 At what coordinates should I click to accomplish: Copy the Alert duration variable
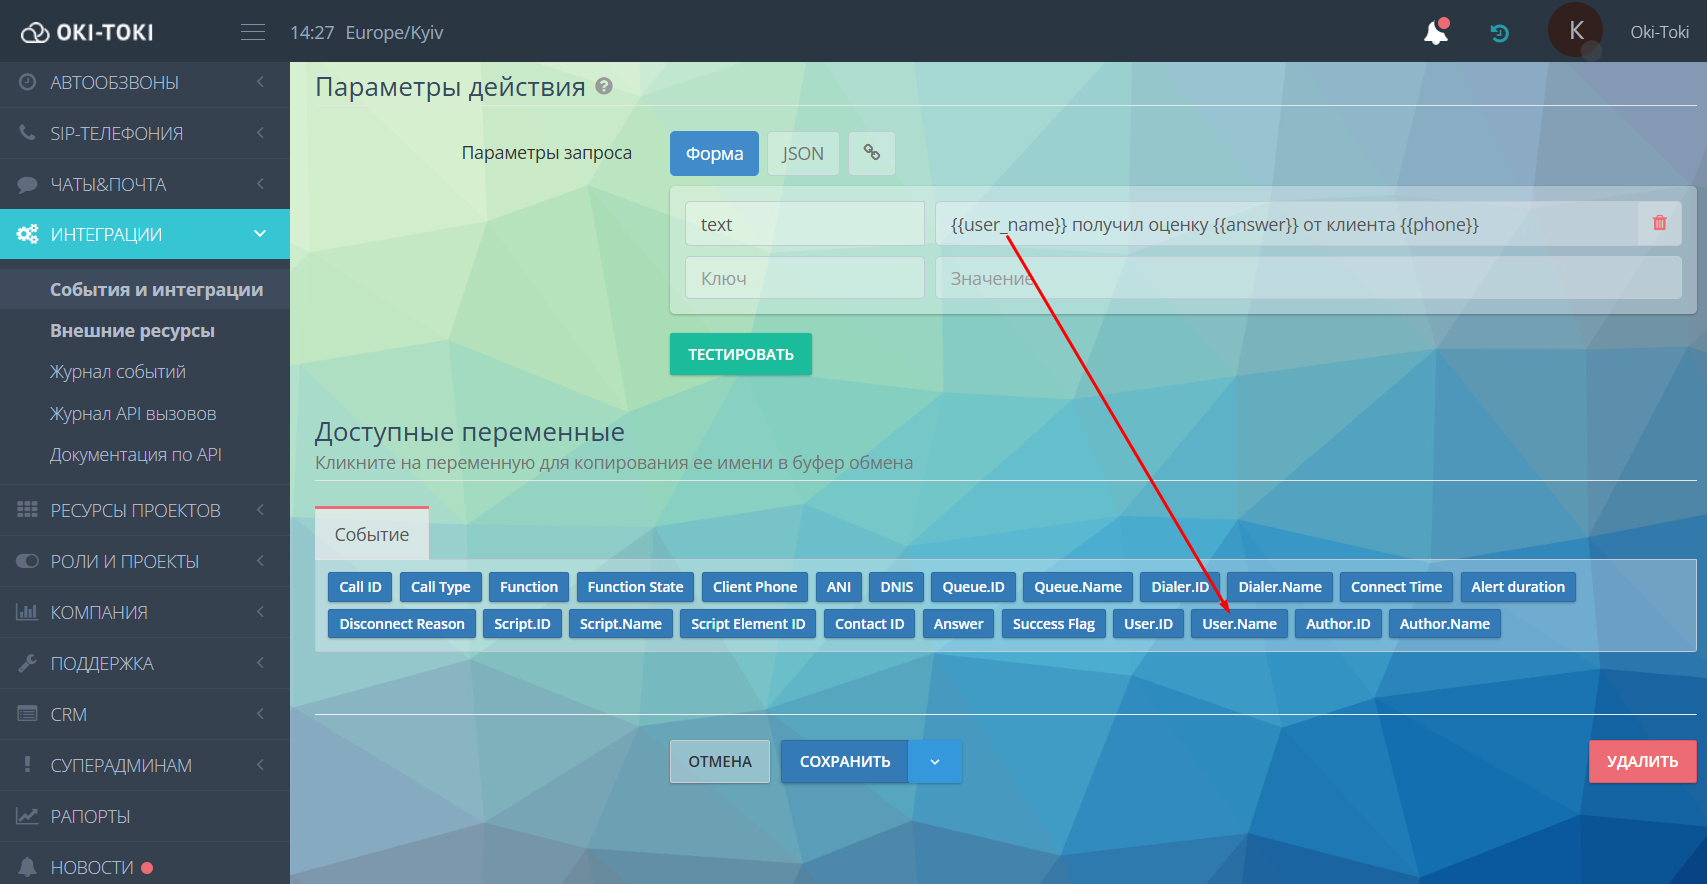(x=1518, y=586)
